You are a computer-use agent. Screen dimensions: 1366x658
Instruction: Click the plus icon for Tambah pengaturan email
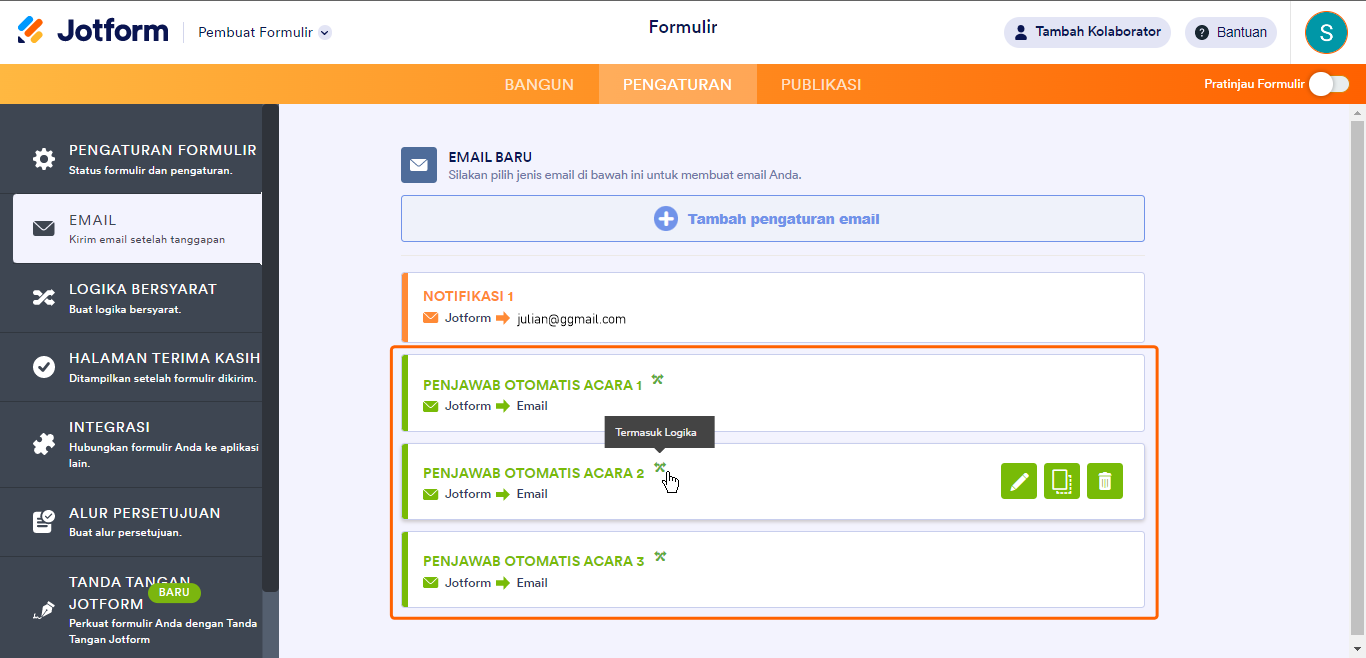tap(665, 218)
